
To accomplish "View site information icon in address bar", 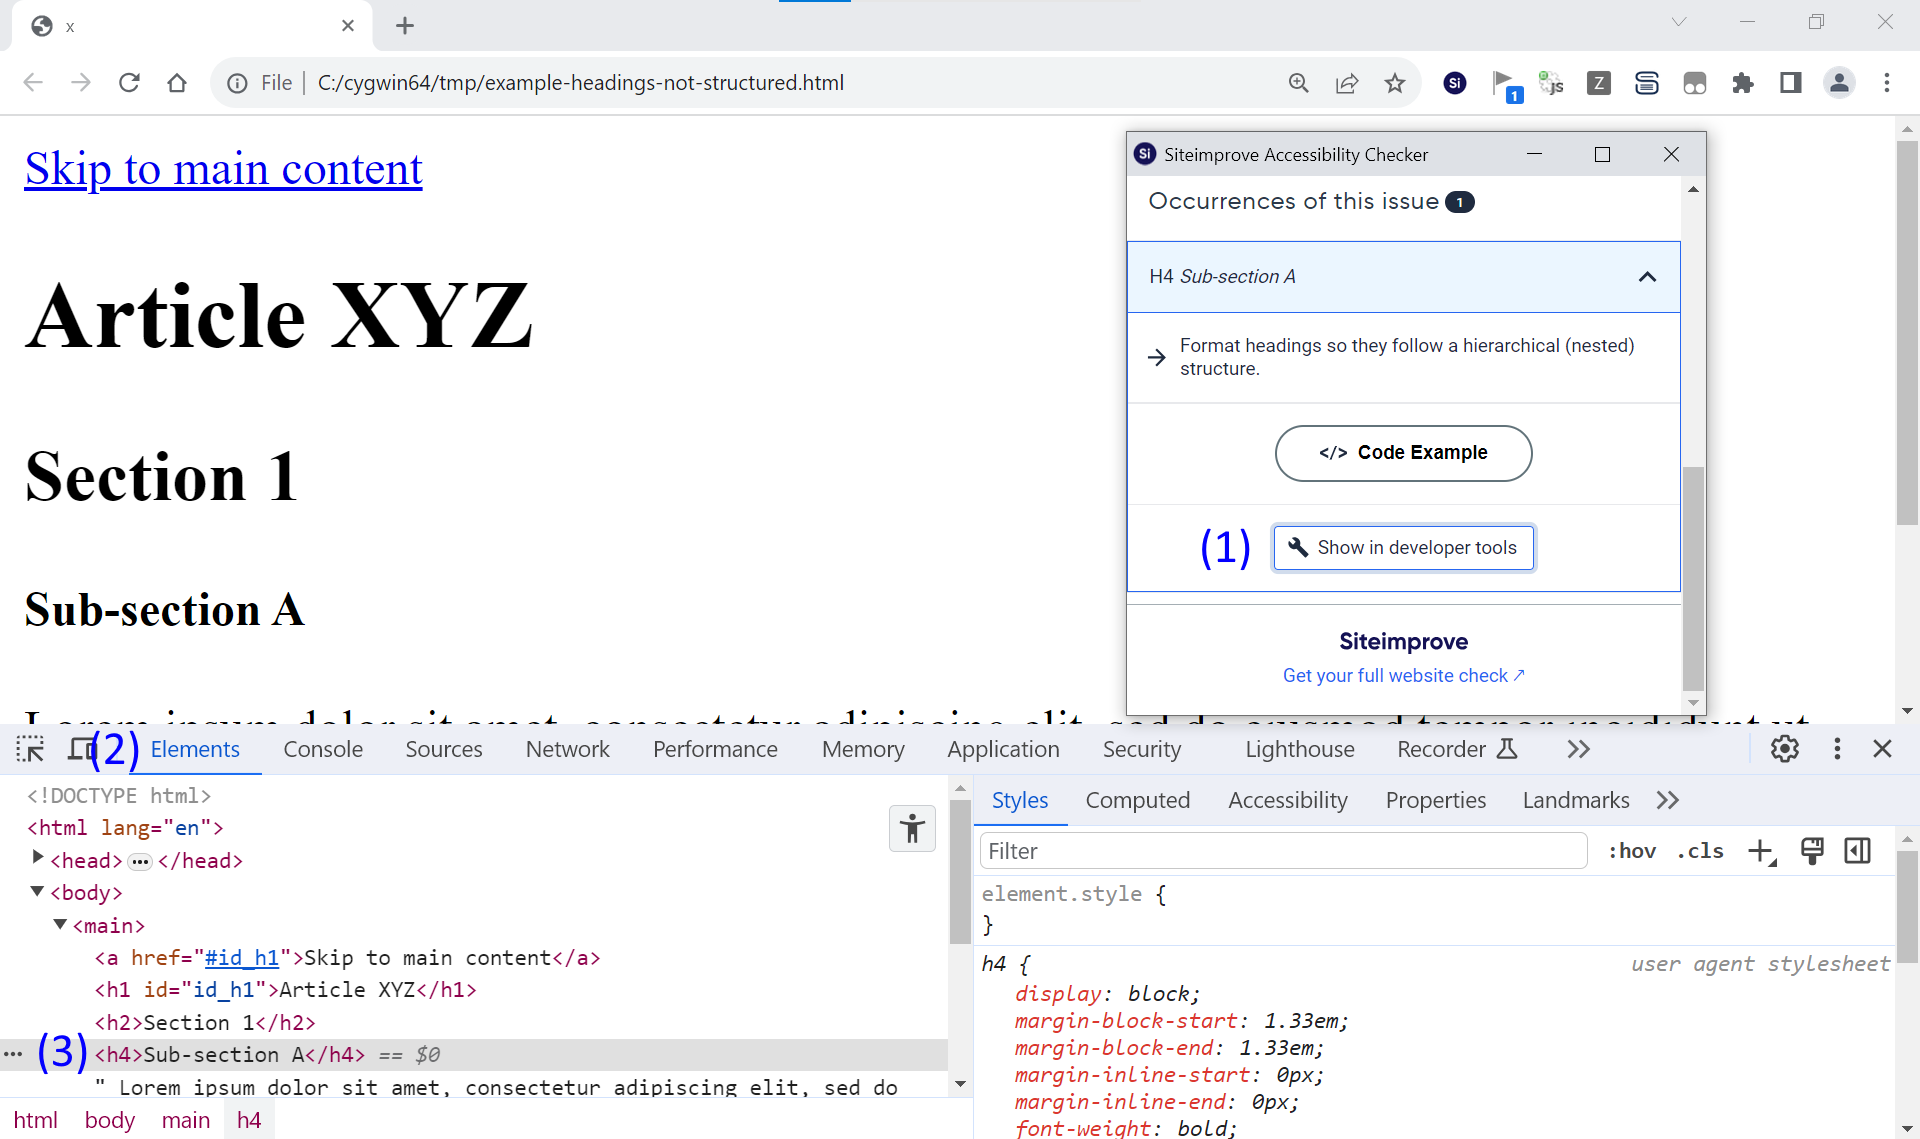I will [x=238, y=83].
